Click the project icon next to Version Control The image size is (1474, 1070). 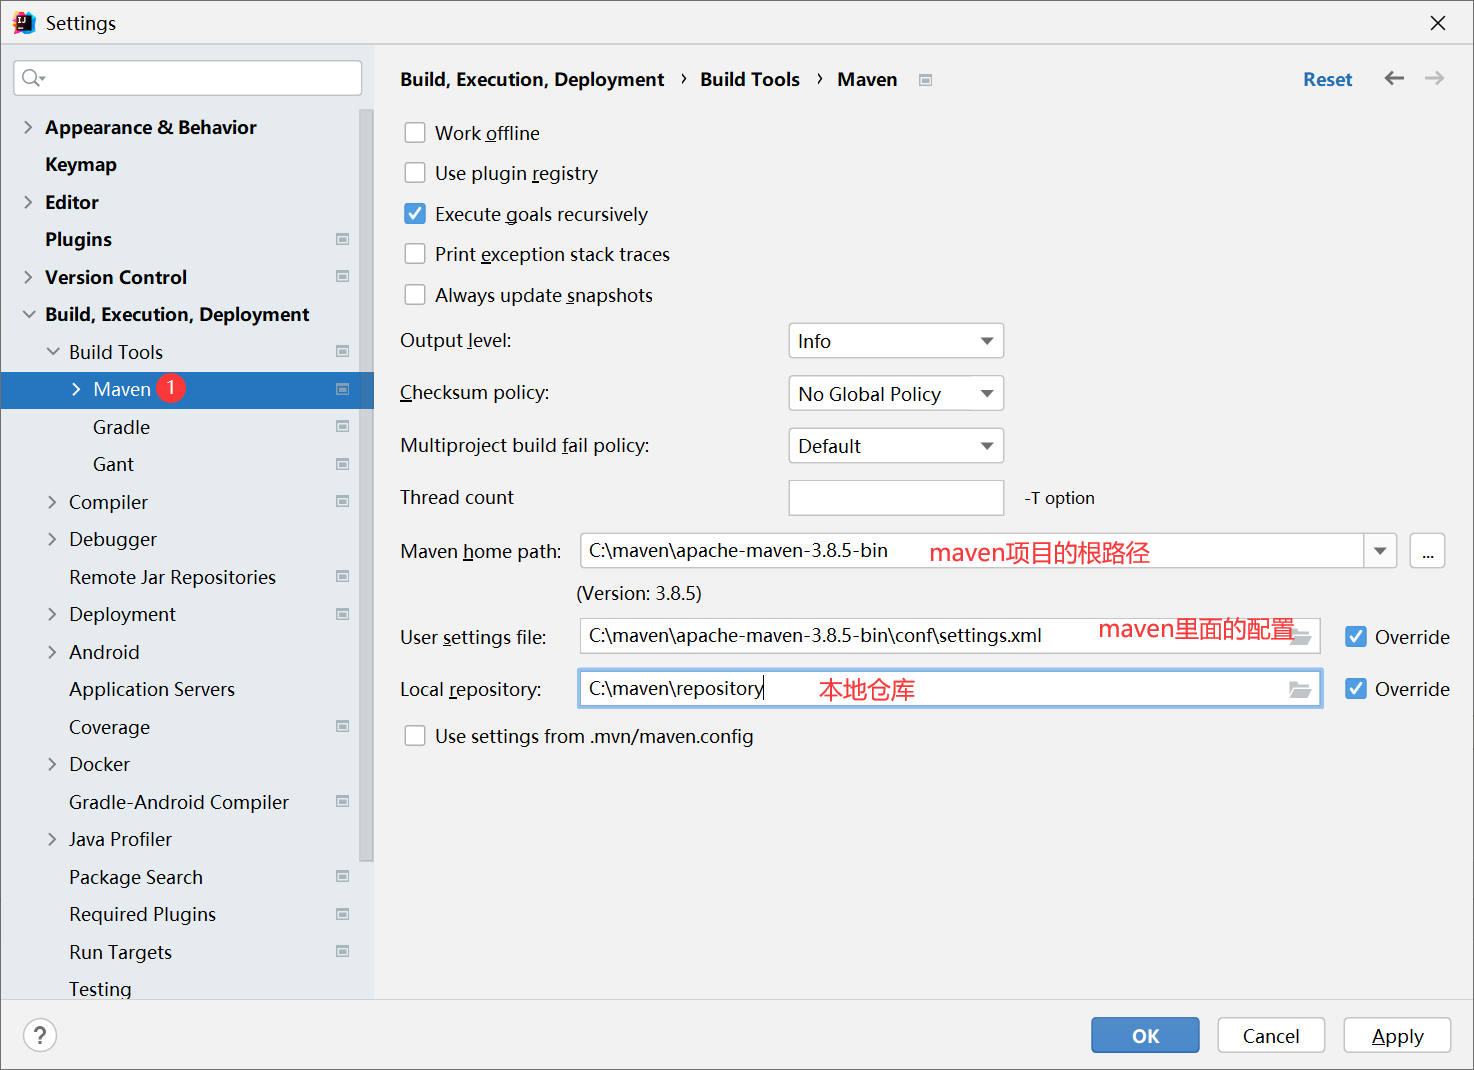point(342,277)
